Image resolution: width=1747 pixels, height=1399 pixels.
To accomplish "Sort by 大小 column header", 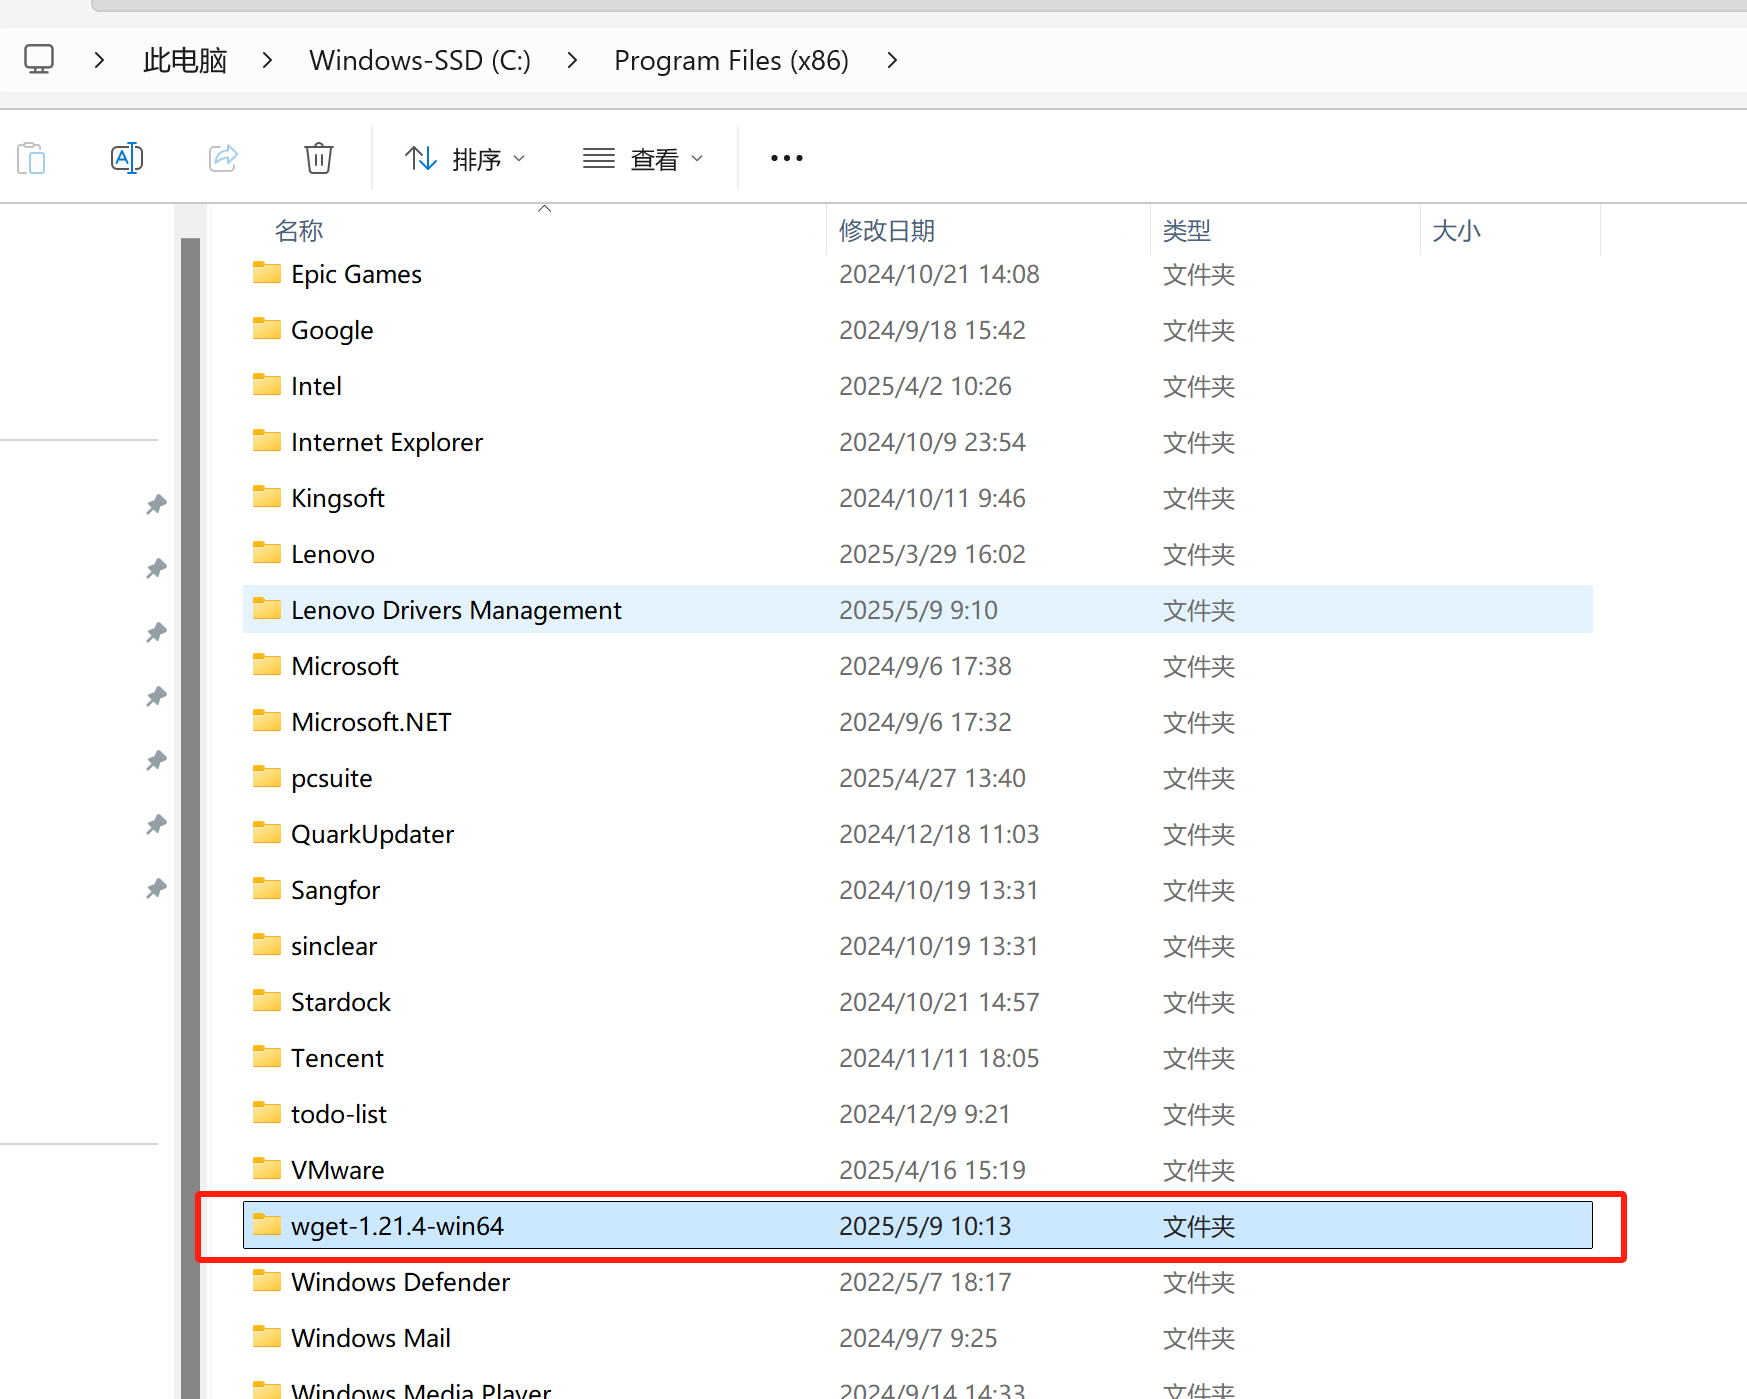I will [x=1456, y=231].
